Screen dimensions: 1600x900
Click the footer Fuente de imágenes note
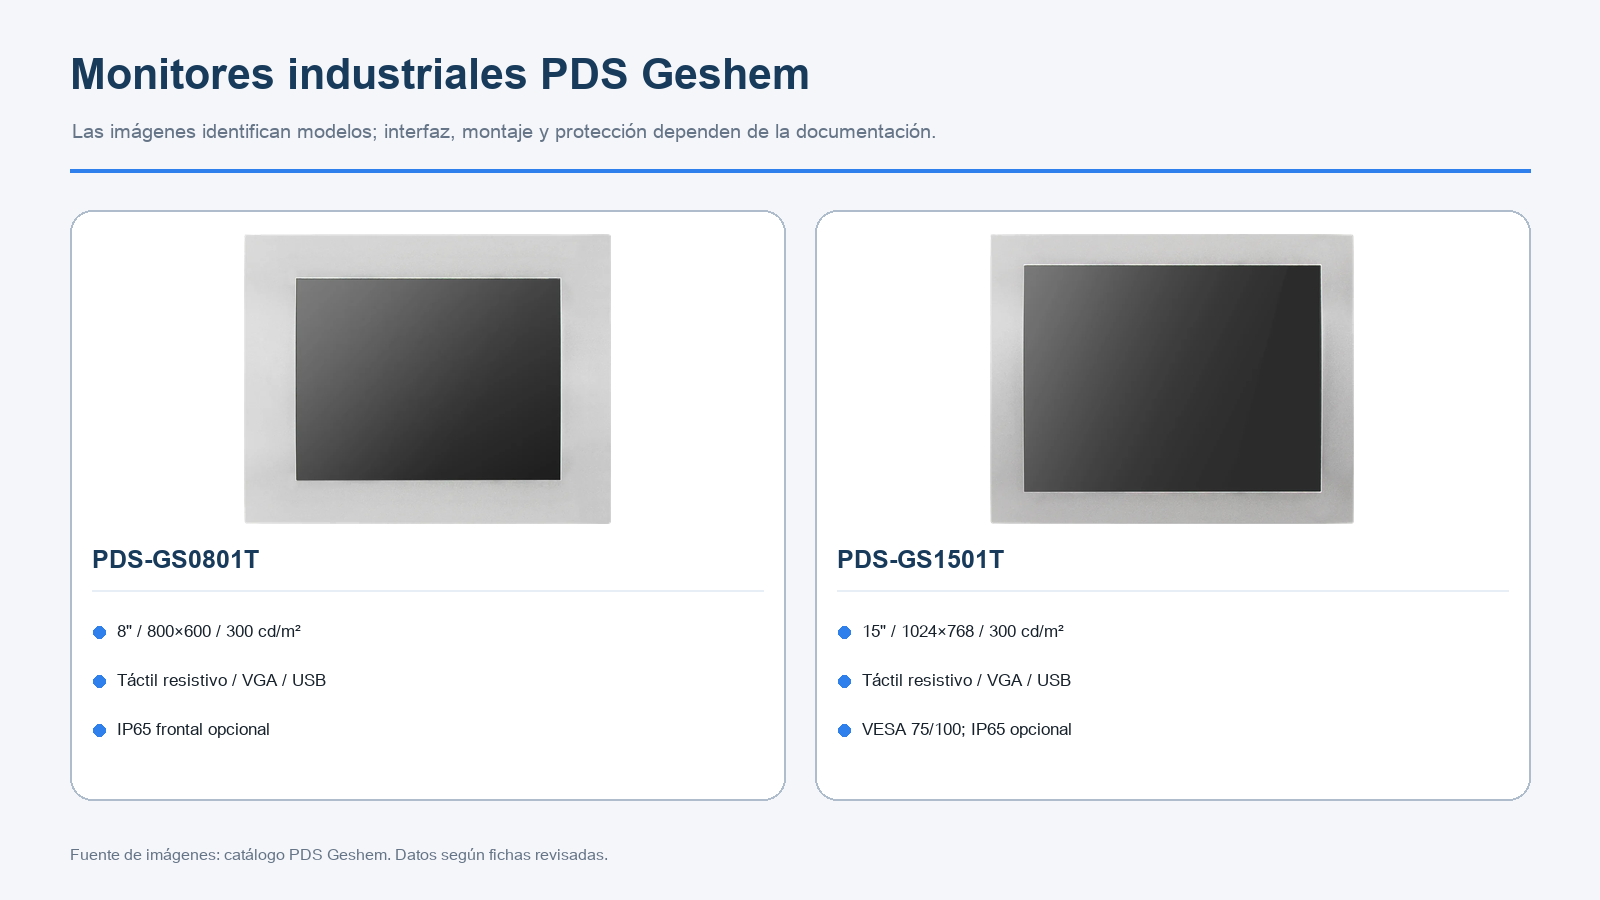point(339,855)
